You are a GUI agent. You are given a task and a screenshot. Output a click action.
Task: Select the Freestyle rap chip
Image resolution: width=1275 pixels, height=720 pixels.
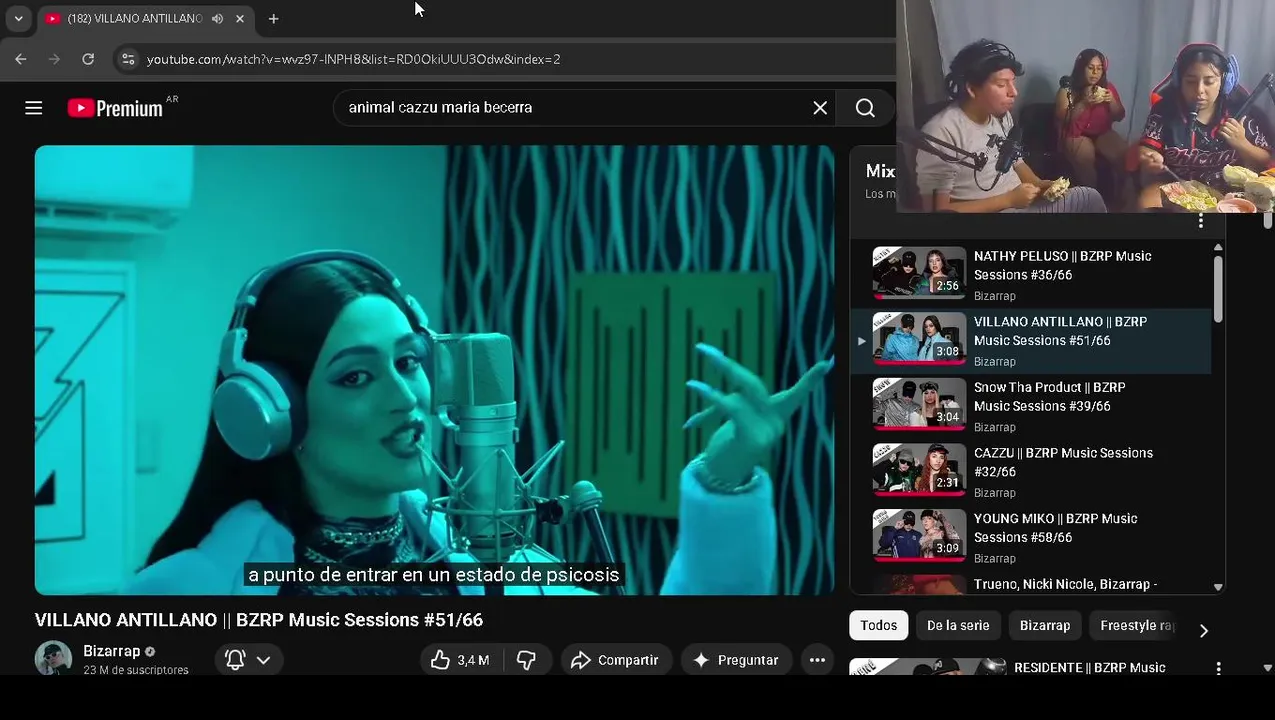pyautogui.click(x=1136, y=626)
